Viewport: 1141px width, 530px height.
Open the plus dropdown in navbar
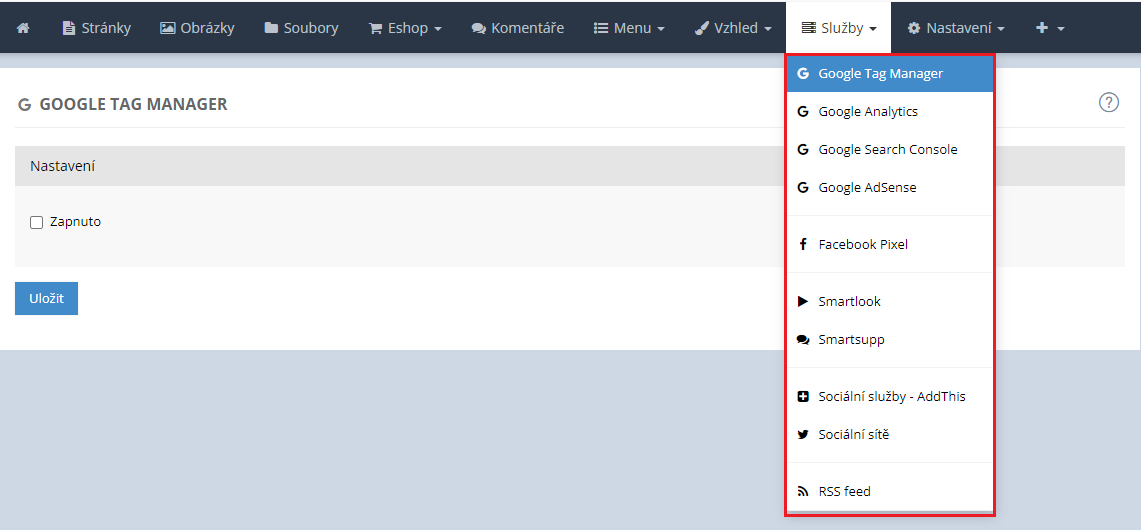click(1049, 28)
